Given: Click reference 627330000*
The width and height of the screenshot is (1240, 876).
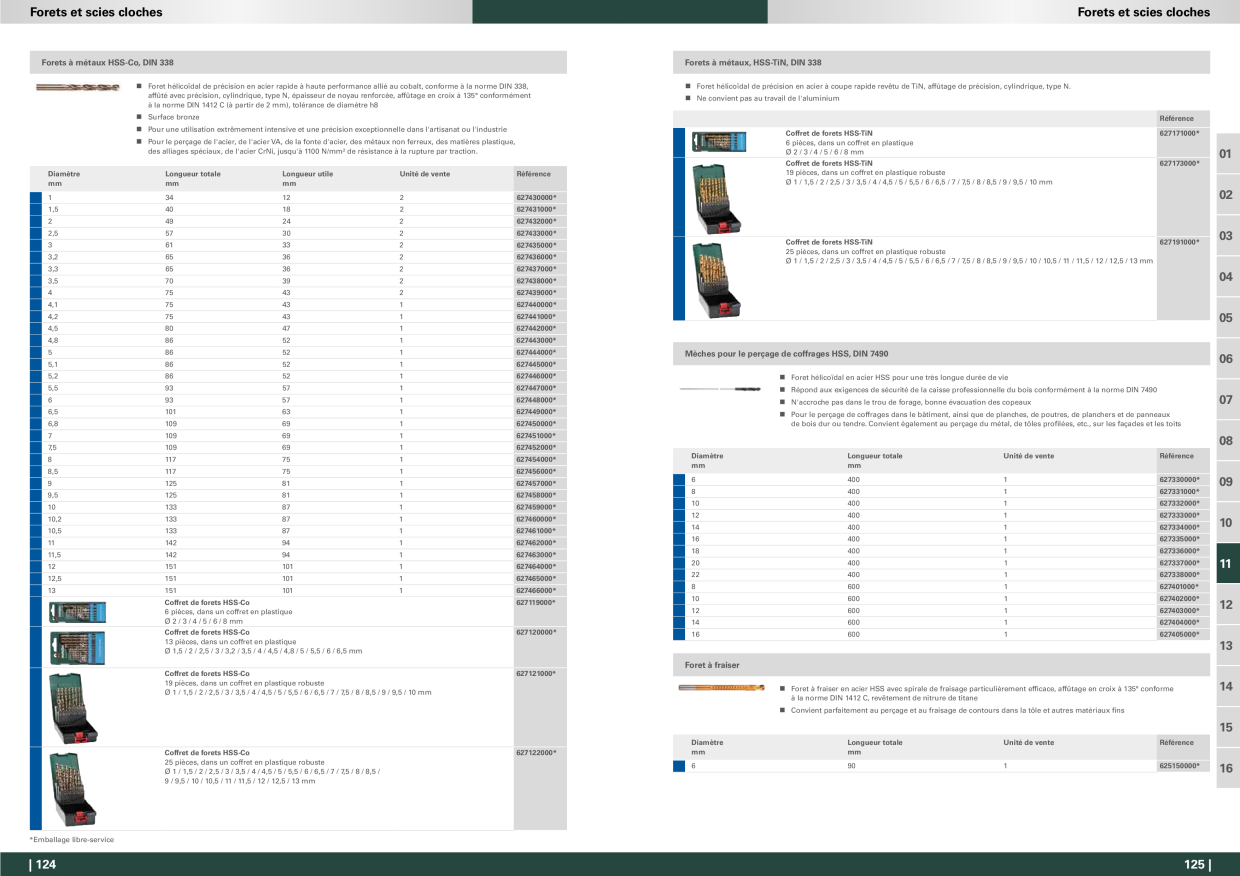Looking at the screenshot, I should pyautogui.click(x=1179, y=480).
